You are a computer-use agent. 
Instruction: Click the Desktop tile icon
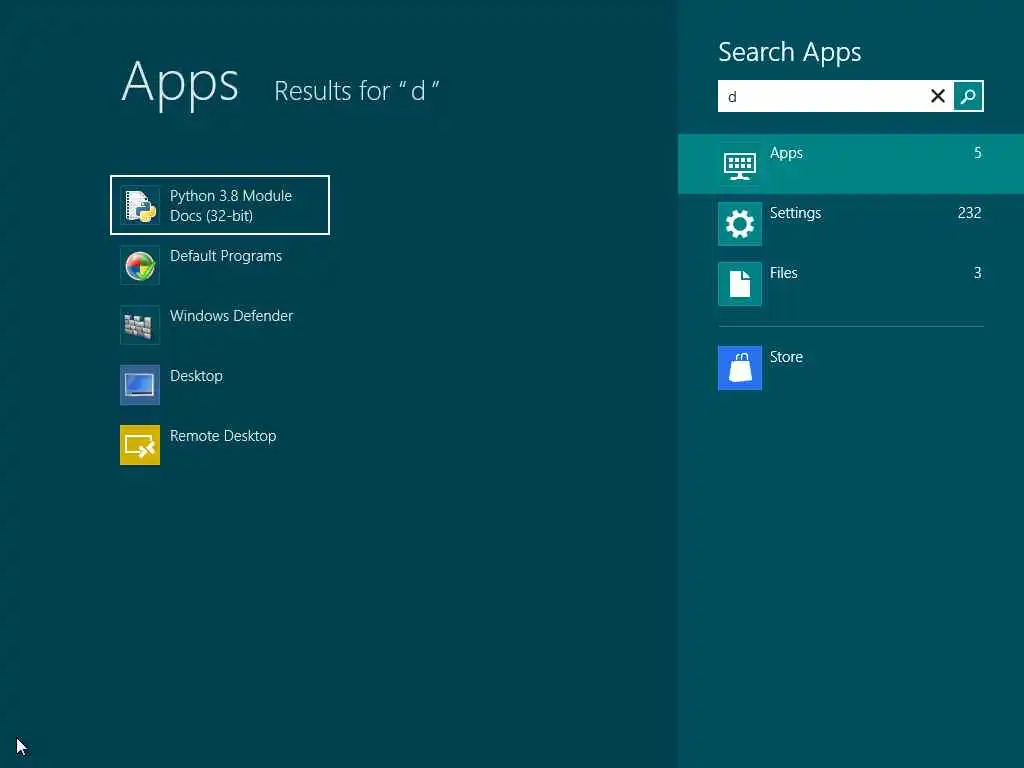point(140,385)
